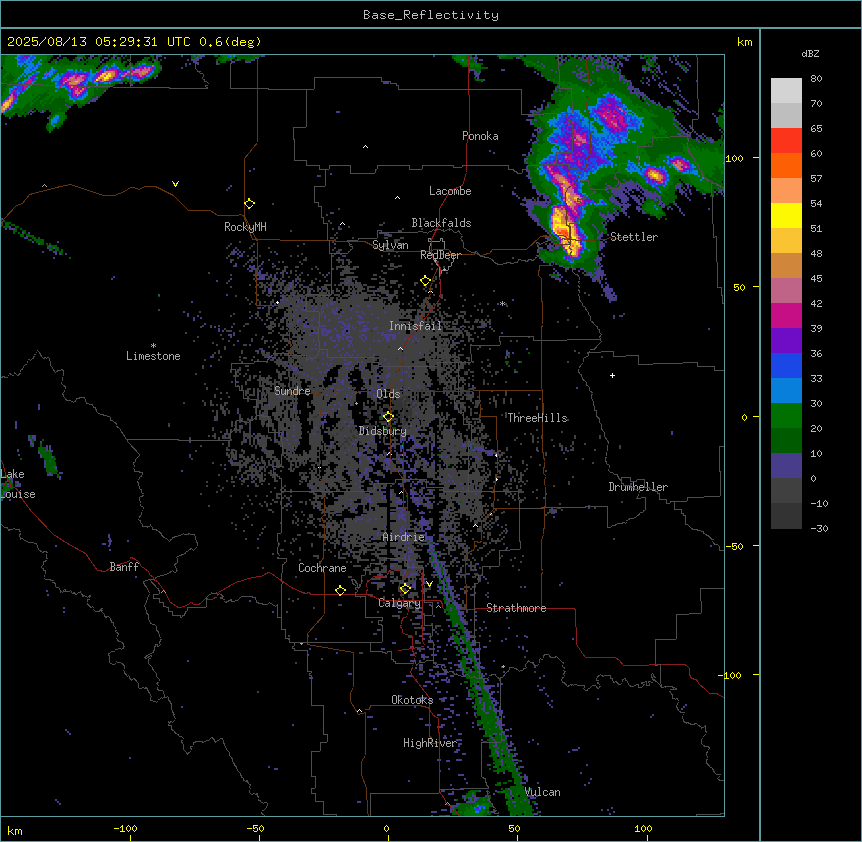Click the Lacombe city label
Image resolution: width=862 pixels, height=842 pixels.
point(450,191)
